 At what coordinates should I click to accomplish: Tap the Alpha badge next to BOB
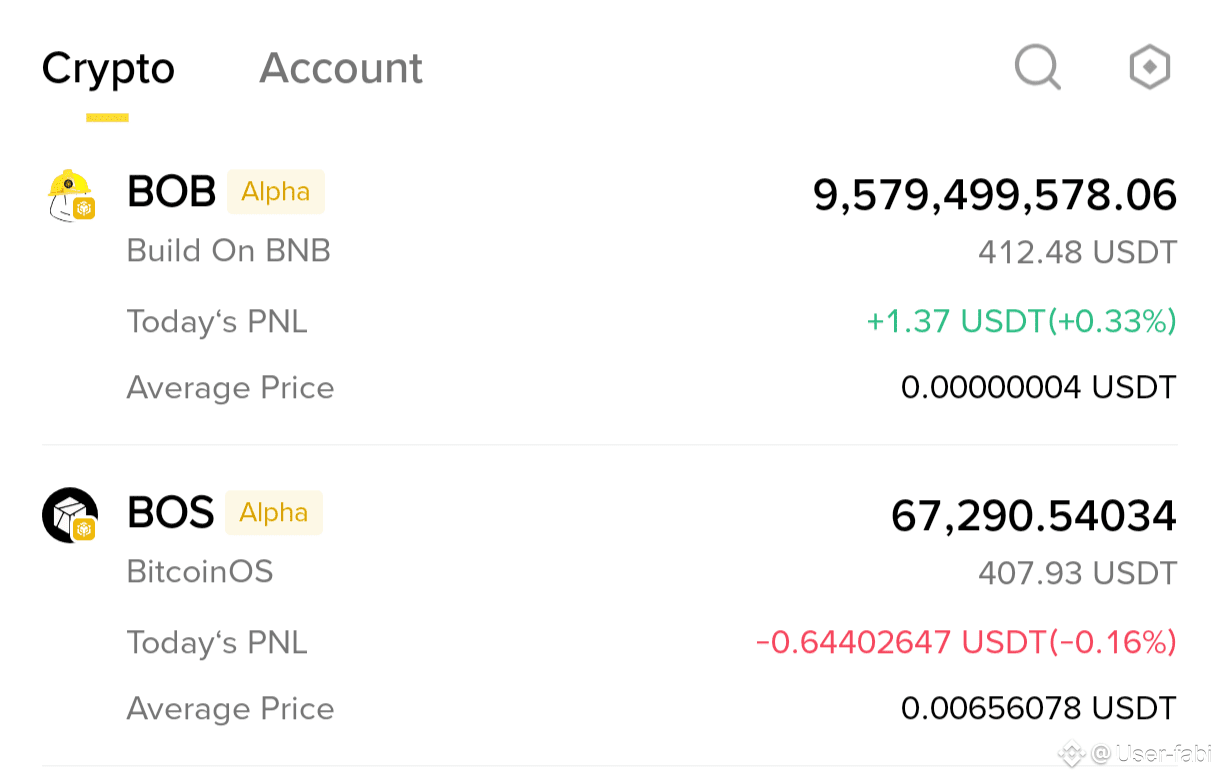click(x=276, y=191)
